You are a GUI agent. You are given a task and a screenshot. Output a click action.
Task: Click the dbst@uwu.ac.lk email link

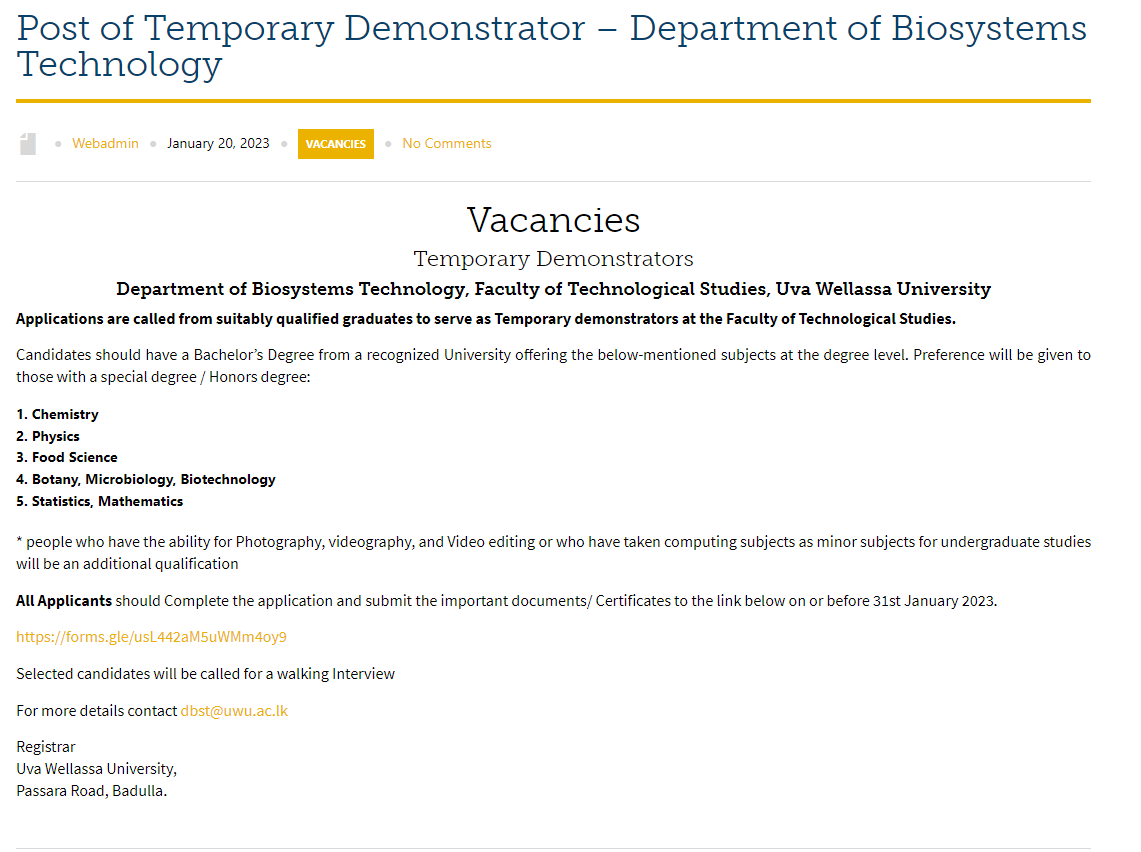234,711
